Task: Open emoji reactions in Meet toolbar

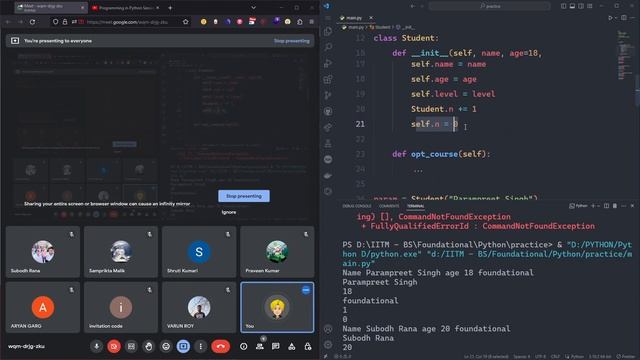Action: click(166, 347)
